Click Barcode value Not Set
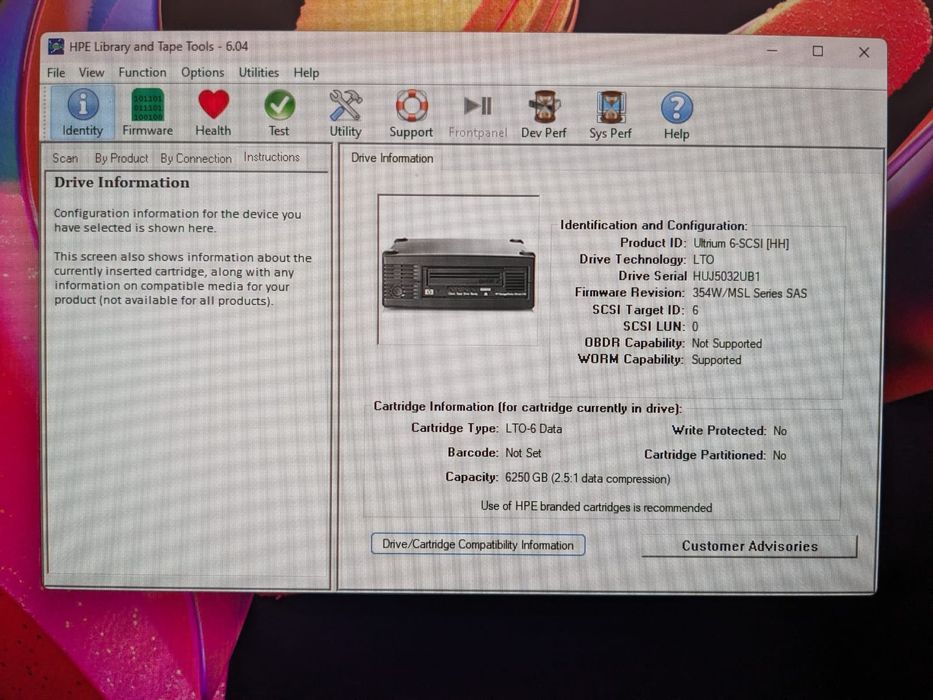The image size is (933, 700). coord(523,453)
